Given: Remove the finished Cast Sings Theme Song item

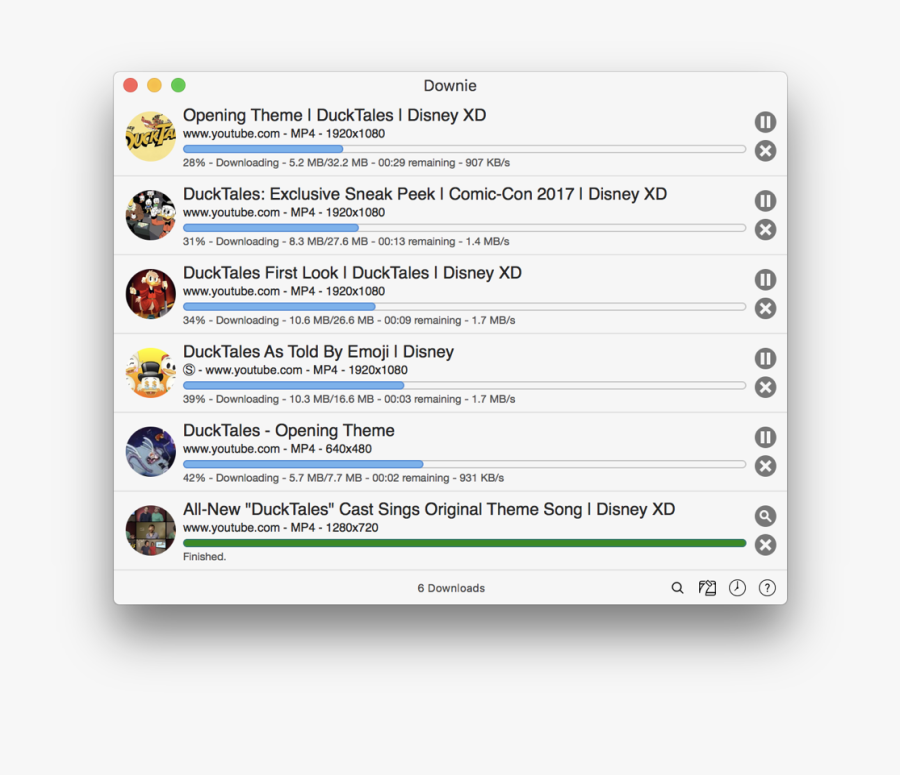Looking at the screenshot, I should coord(765,545).
